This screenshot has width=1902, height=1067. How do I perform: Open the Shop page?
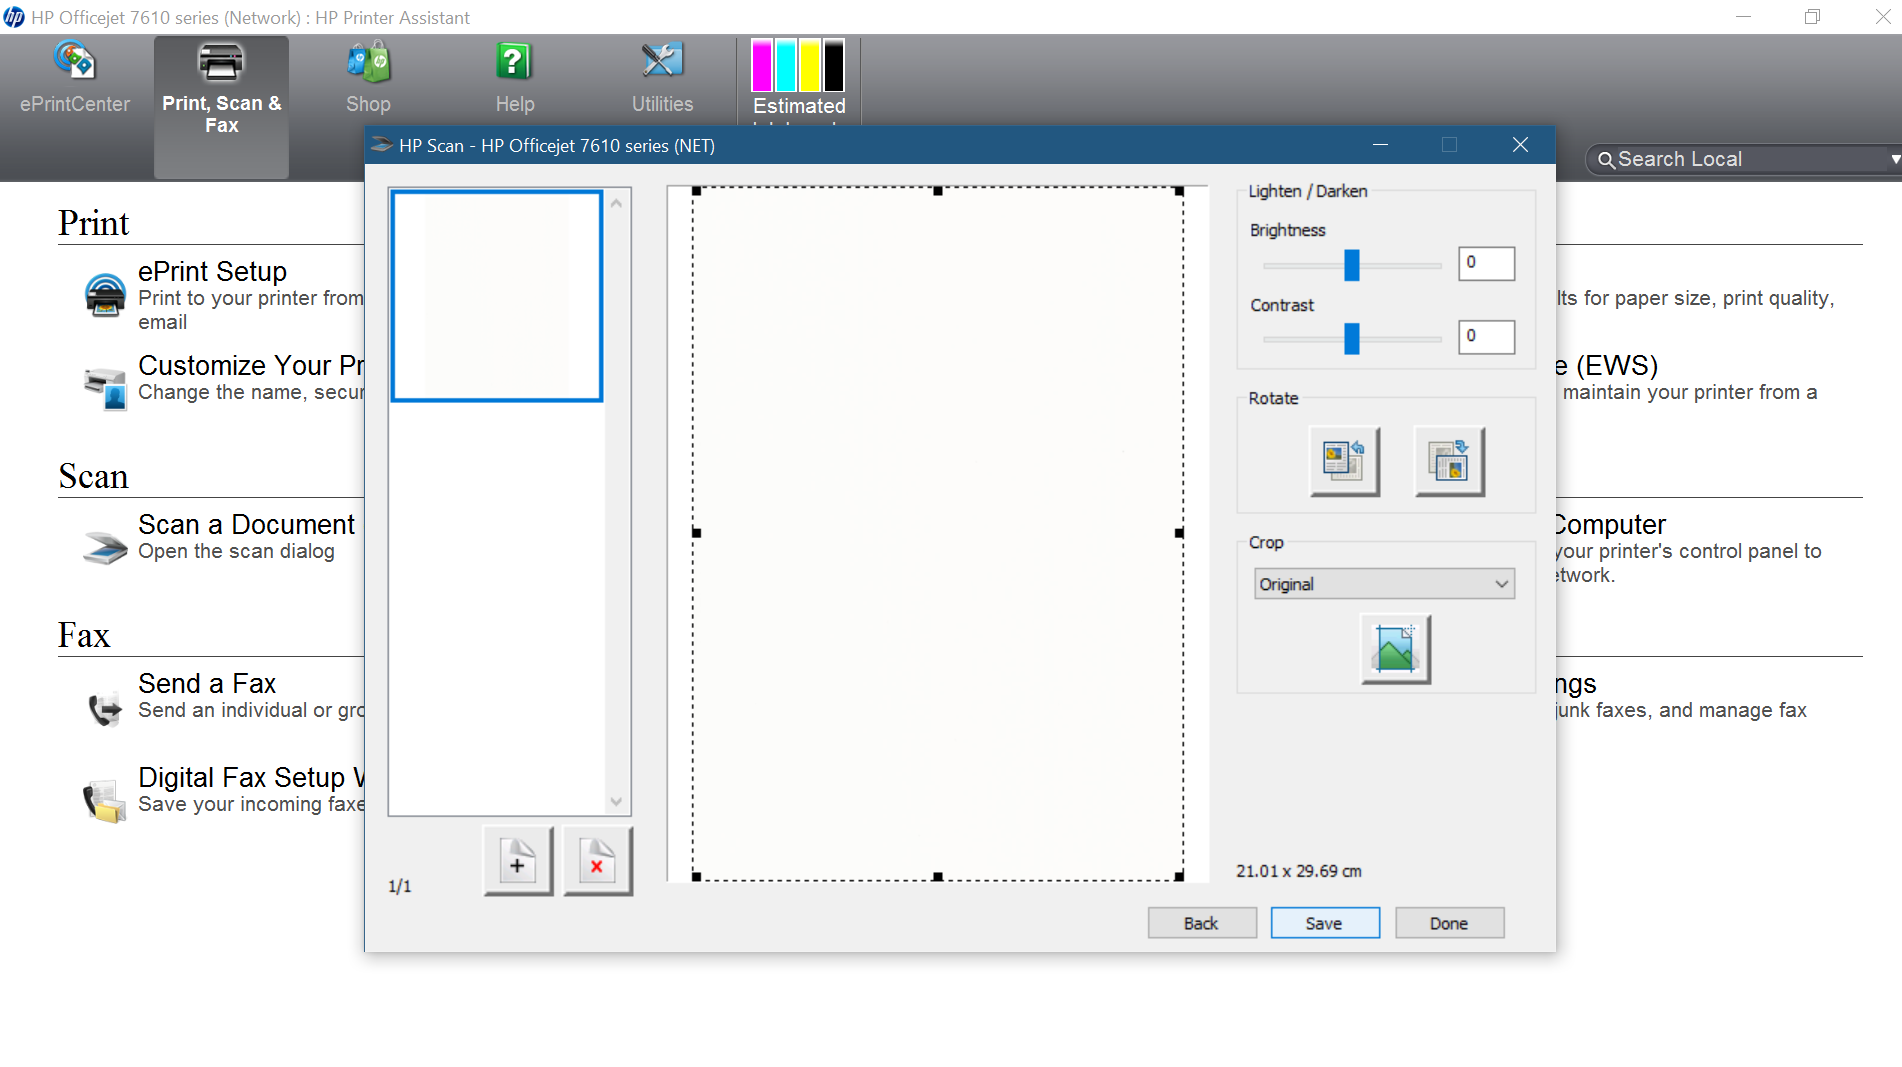click(x=368, y=75)
